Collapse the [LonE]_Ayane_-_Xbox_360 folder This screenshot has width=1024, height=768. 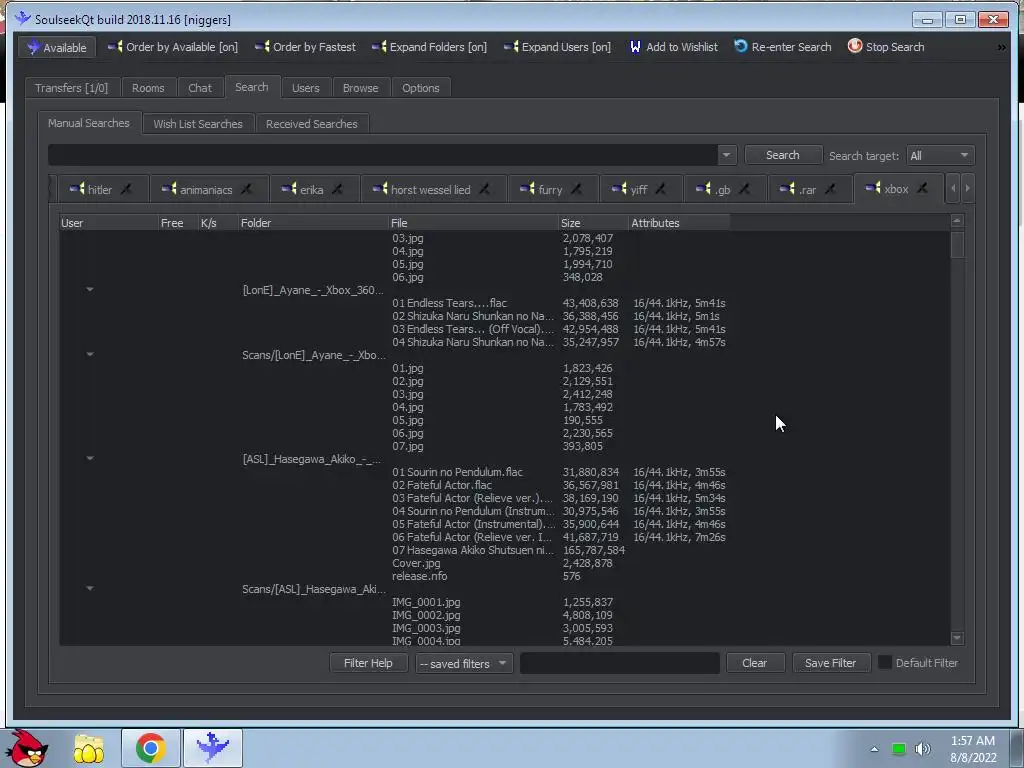(x=90, y=289)
